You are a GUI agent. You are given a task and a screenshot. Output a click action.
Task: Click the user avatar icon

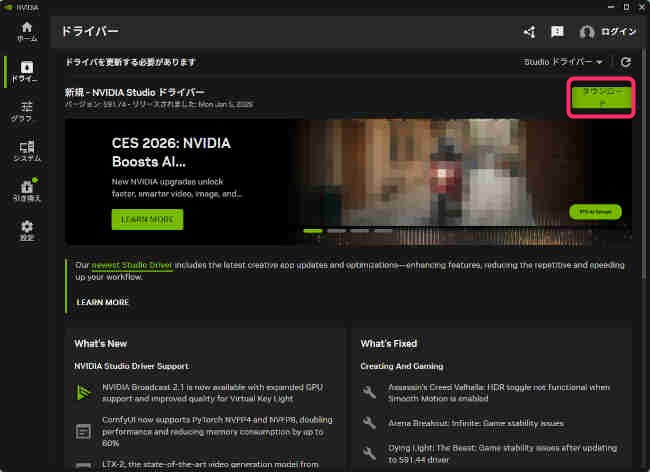(587, 32)
